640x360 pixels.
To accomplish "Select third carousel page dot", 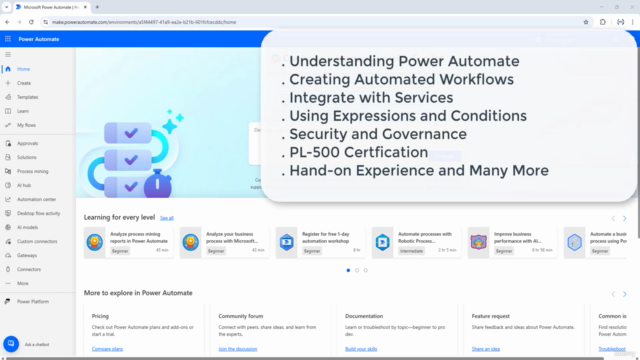I will 366,270.
